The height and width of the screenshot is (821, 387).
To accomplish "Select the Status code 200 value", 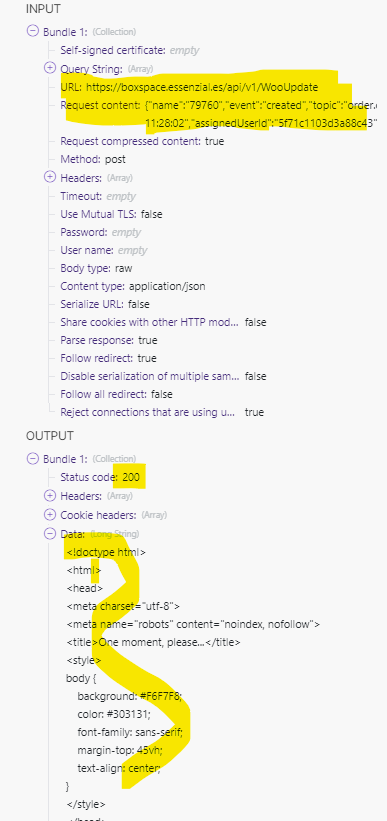I will (x=131, y=477).
